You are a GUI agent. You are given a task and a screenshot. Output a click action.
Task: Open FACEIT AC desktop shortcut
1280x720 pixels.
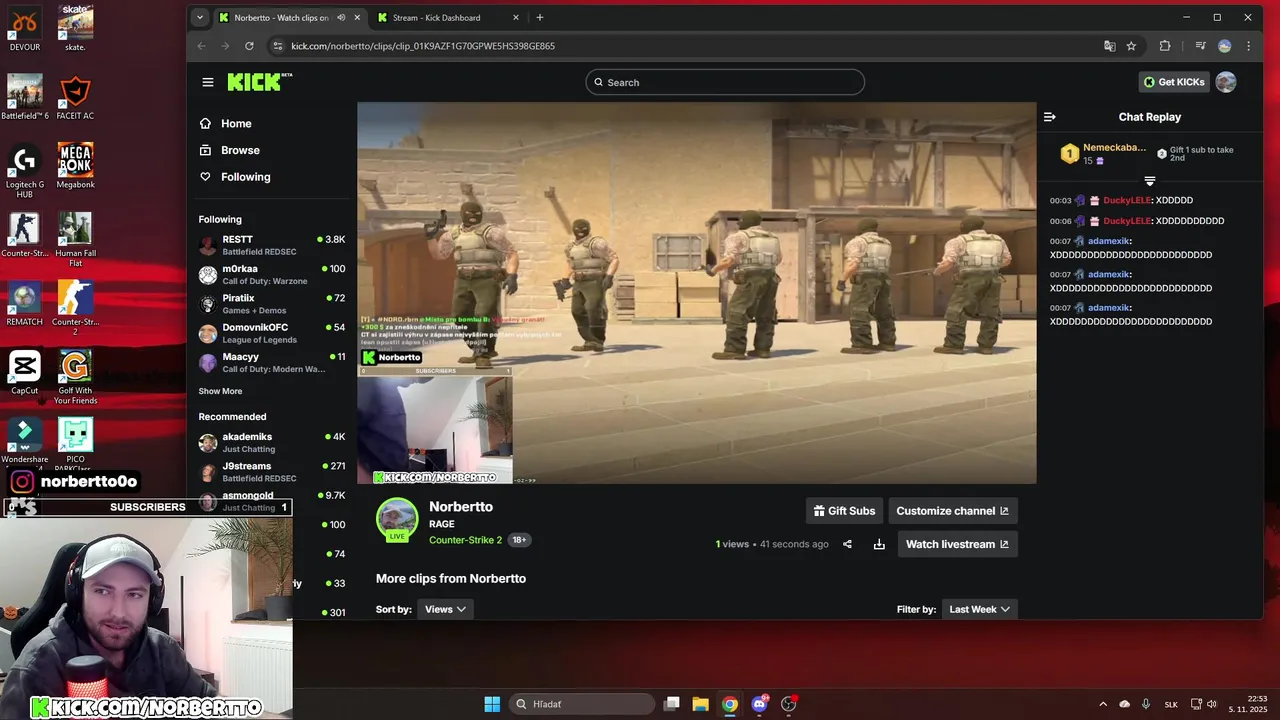[75, 99]
